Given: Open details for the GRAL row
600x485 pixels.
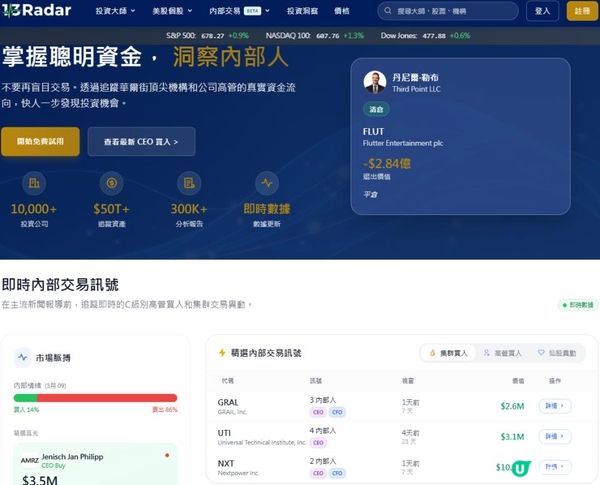Looking at the screenshot, I should coord(555,406).
